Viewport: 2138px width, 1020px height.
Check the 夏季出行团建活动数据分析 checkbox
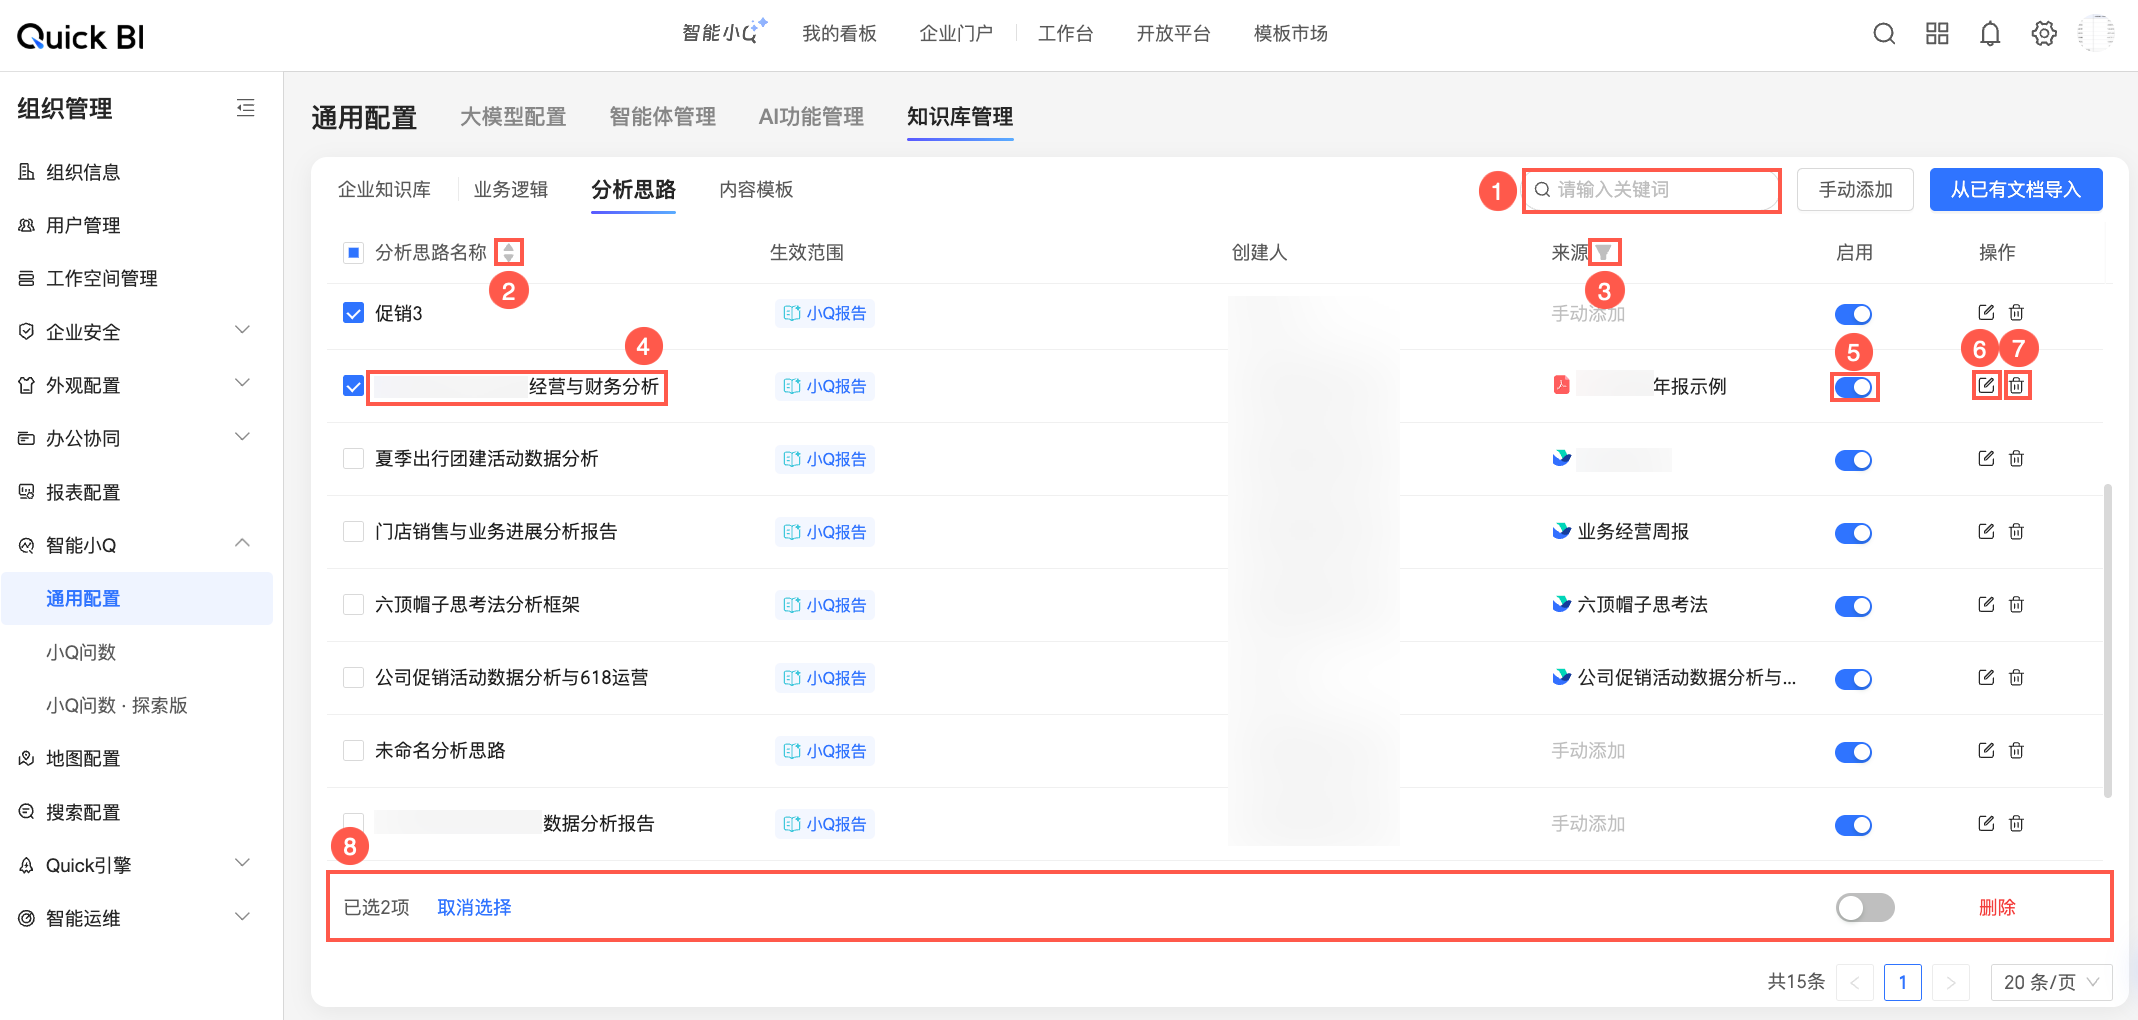[x=353, y=458]
